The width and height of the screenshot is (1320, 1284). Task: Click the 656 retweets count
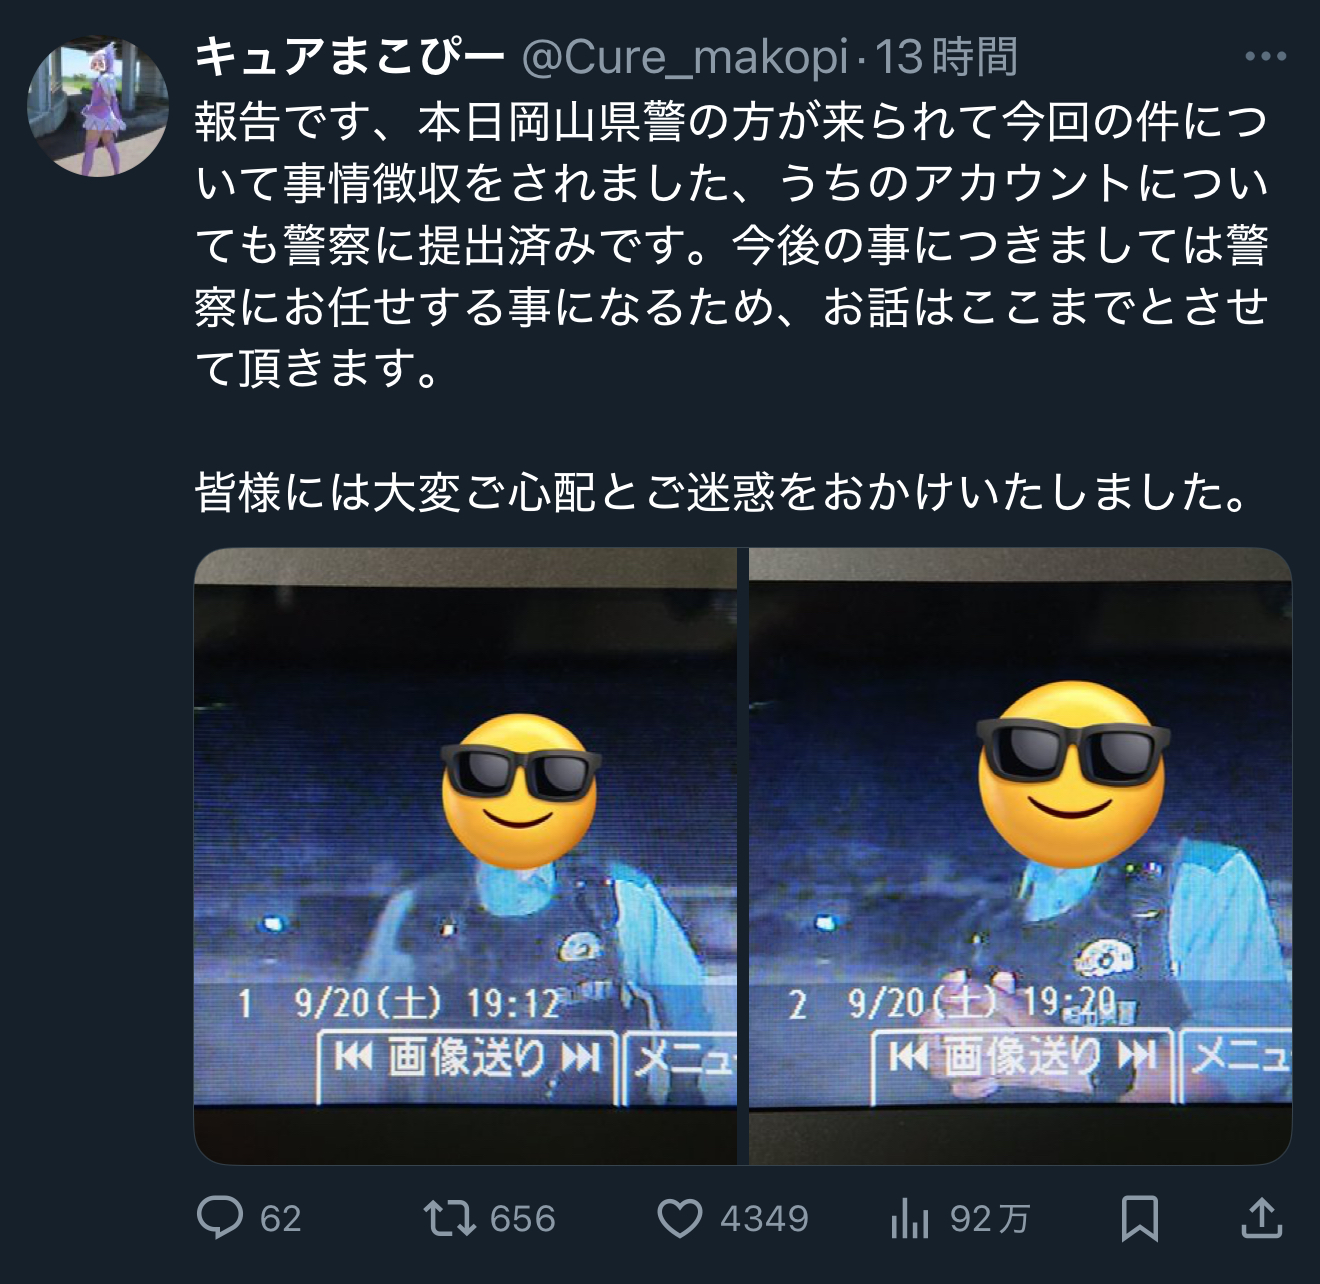pos(523,1219)
